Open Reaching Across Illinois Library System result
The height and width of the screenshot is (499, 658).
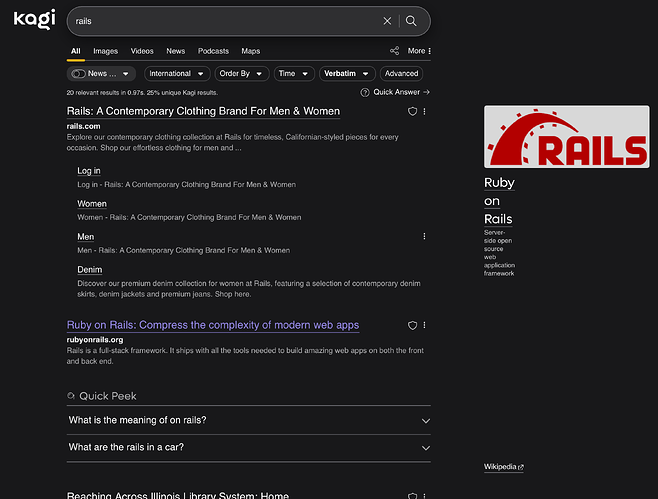coord(178,495)
